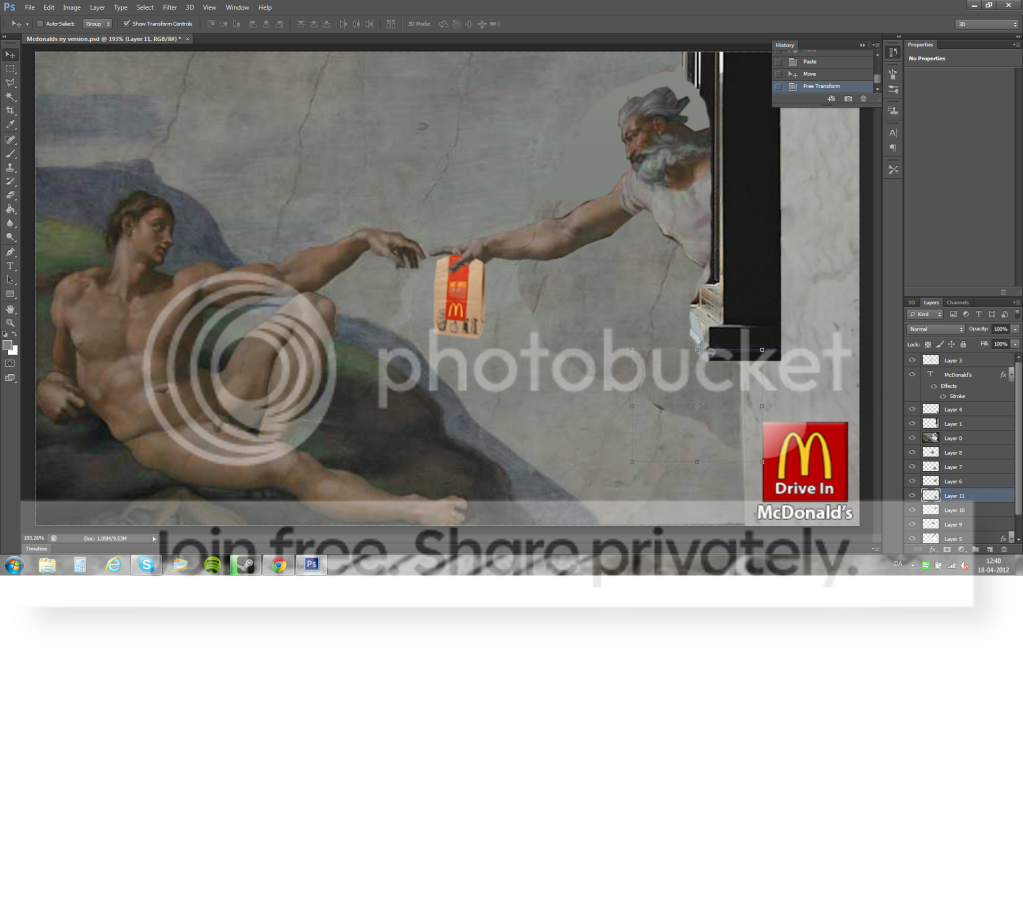Screen dimensions: 1023x908
Task: Open Skype from the Windows taskbar
Action: 146,565
